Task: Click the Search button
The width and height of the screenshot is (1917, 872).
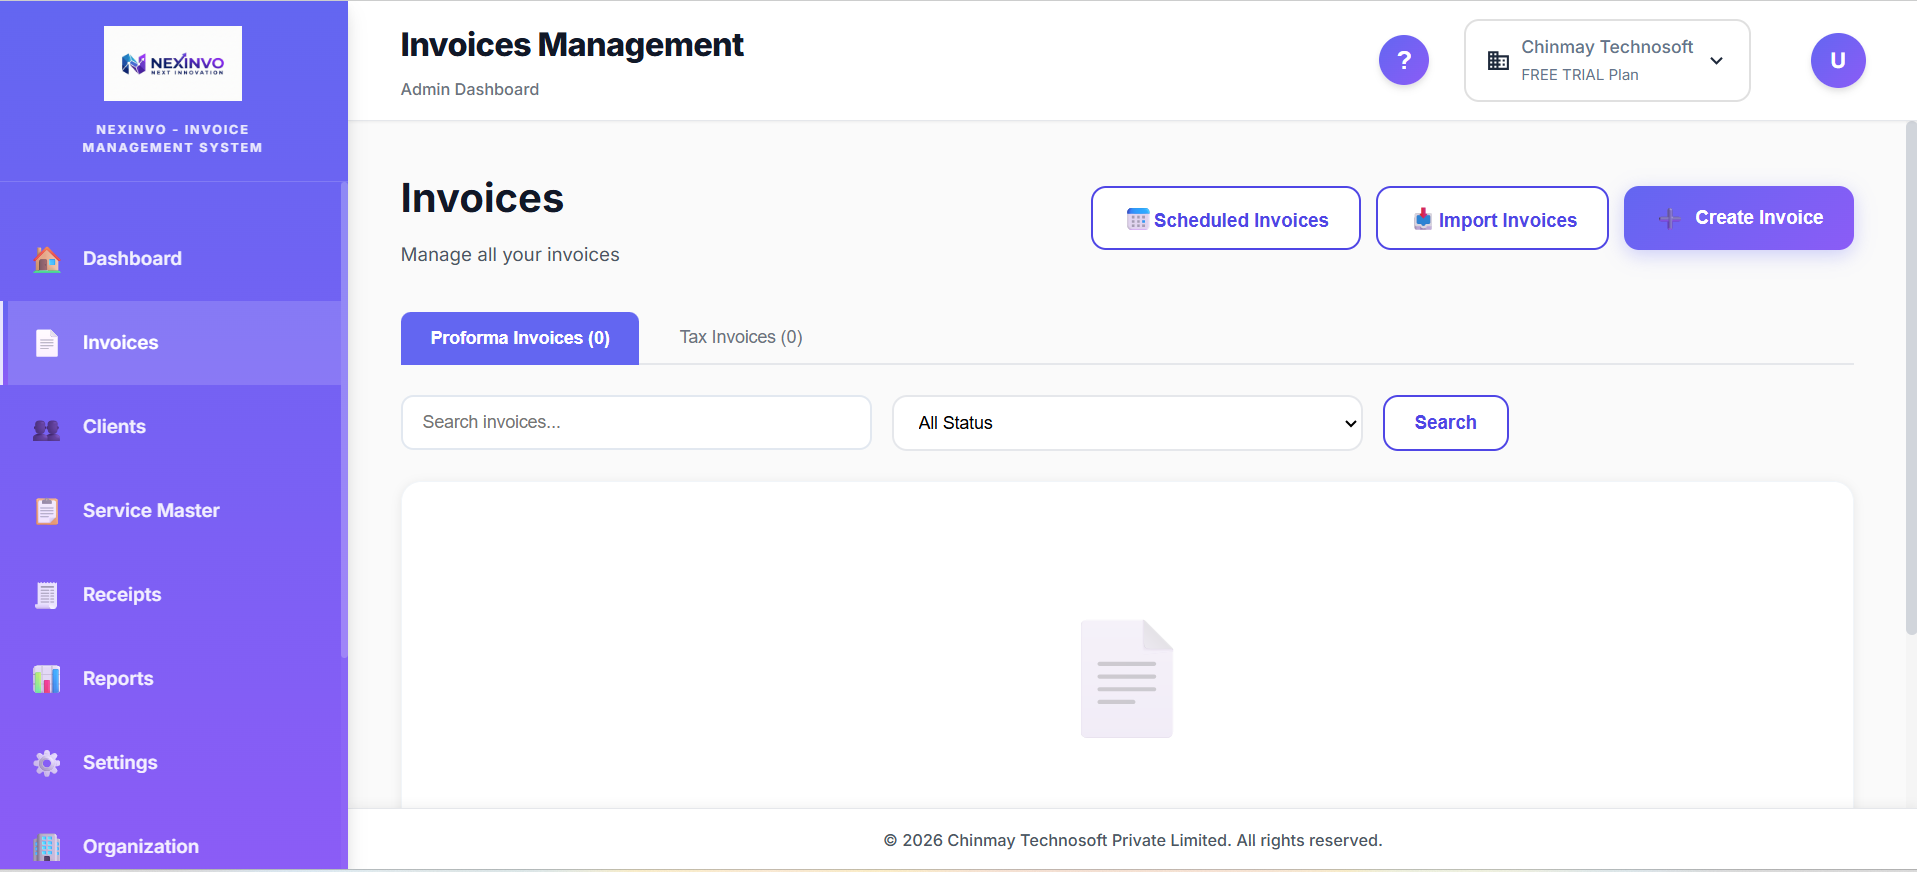Action: (1445, 423)
